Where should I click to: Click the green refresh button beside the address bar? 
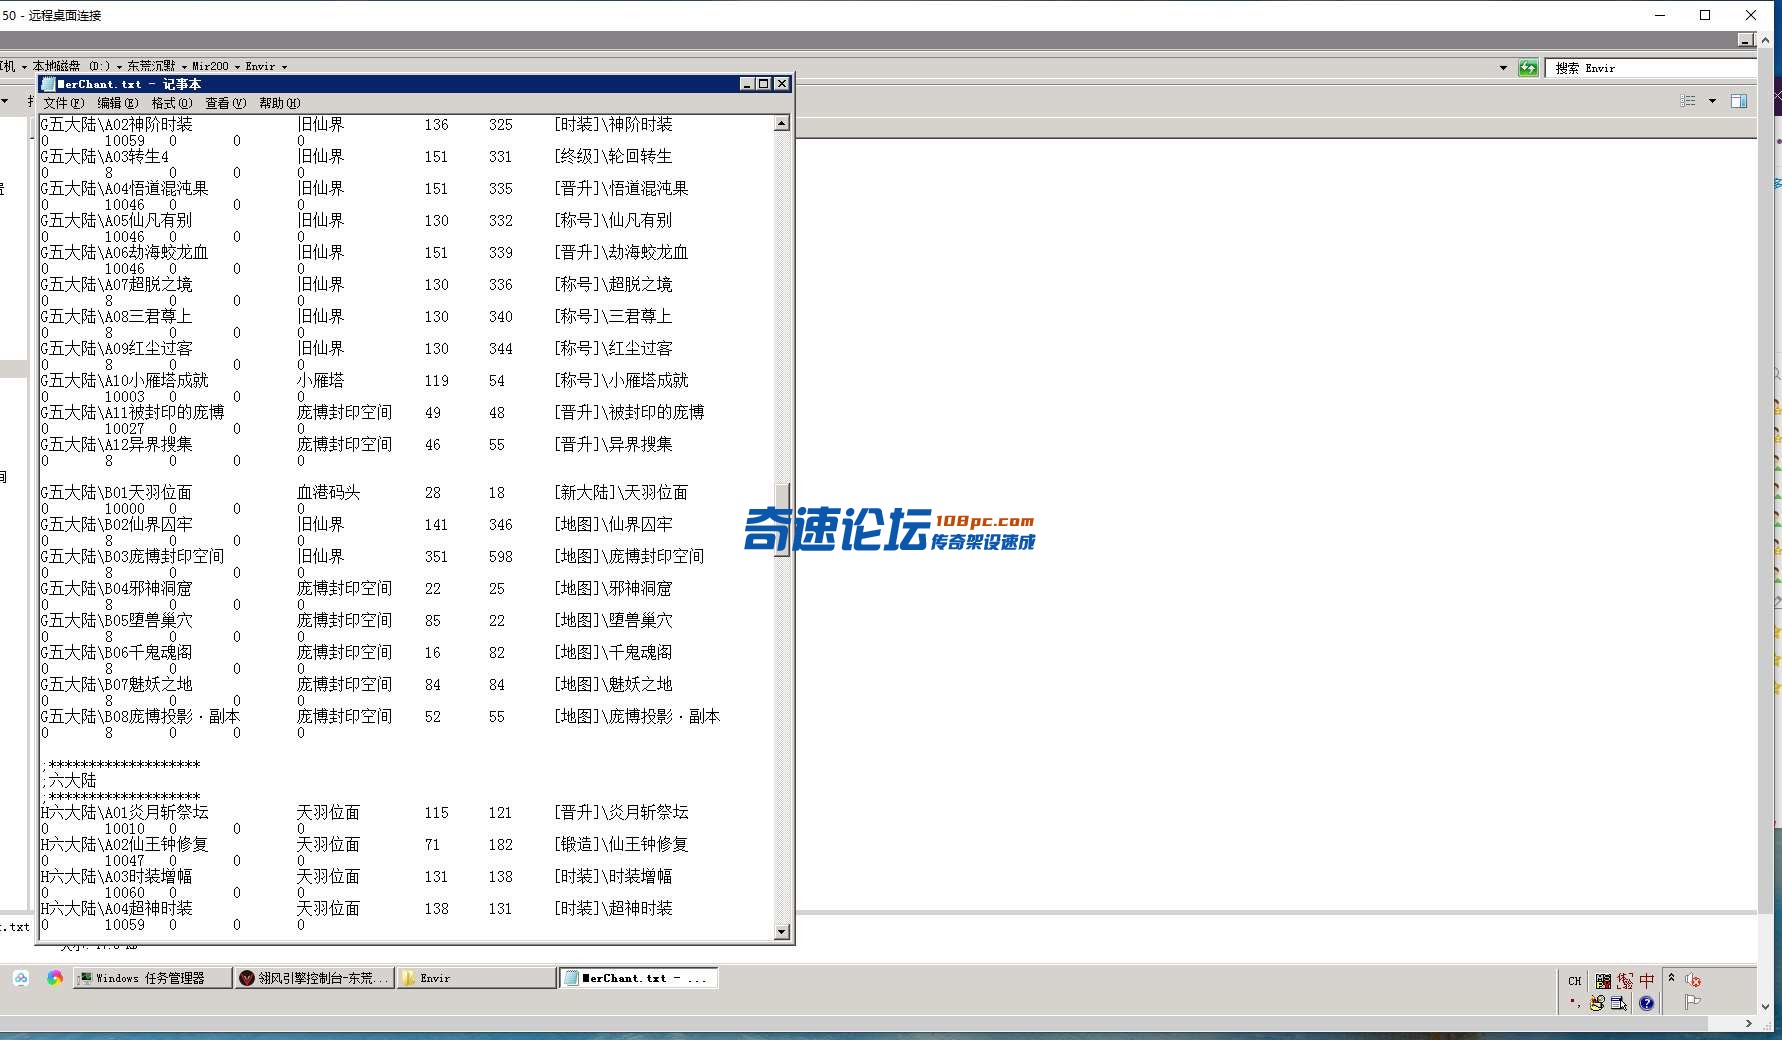1528,68
